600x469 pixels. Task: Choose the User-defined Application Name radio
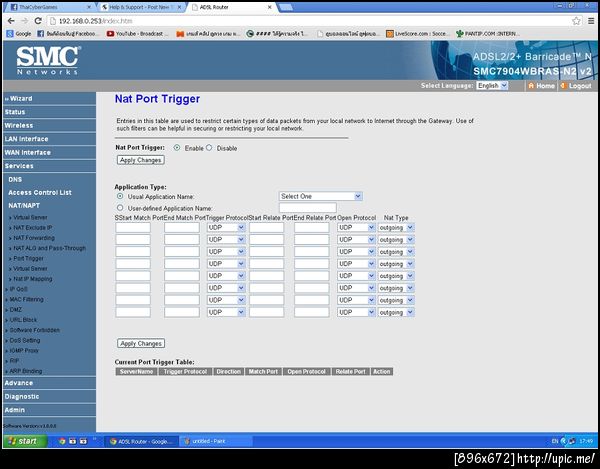(x=120, y=208)
